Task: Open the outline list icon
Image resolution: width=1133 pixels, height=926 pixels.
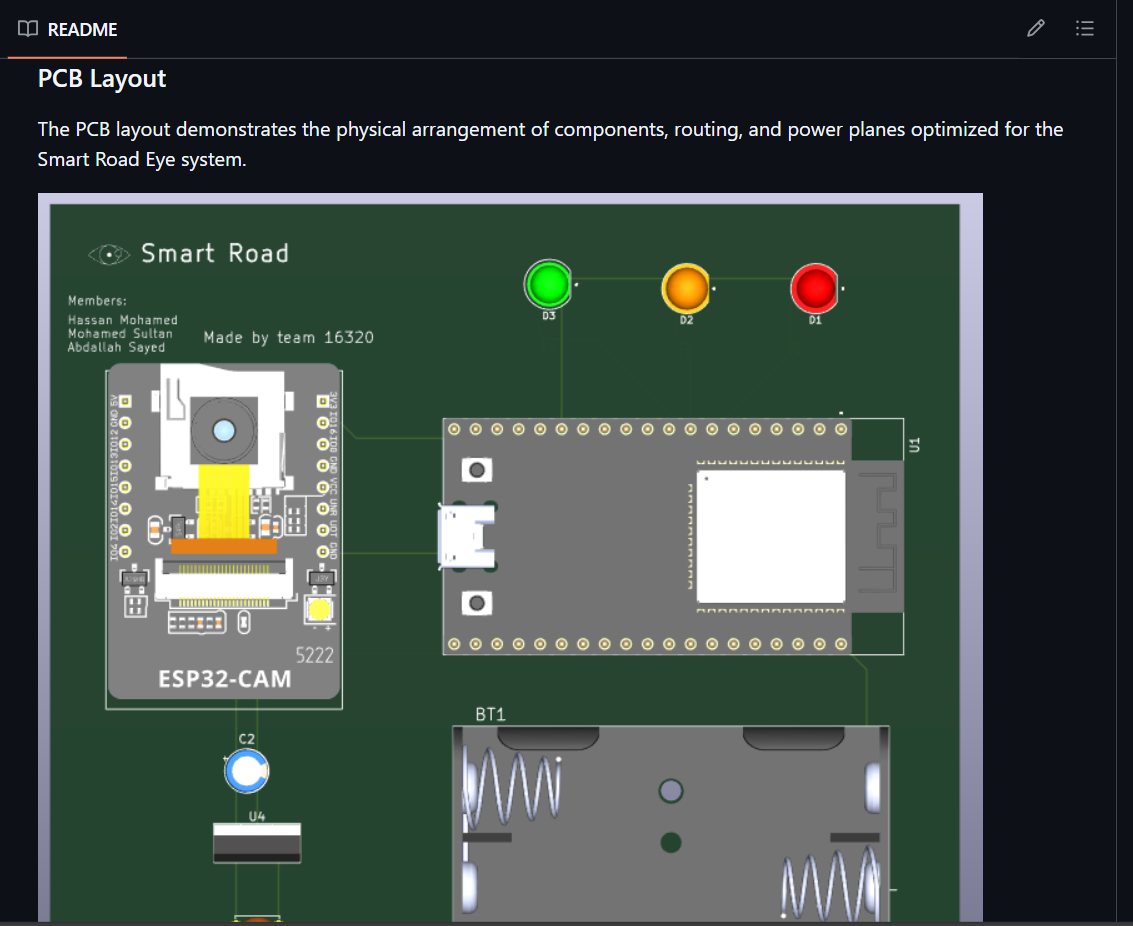Action: click(1084, 29)
